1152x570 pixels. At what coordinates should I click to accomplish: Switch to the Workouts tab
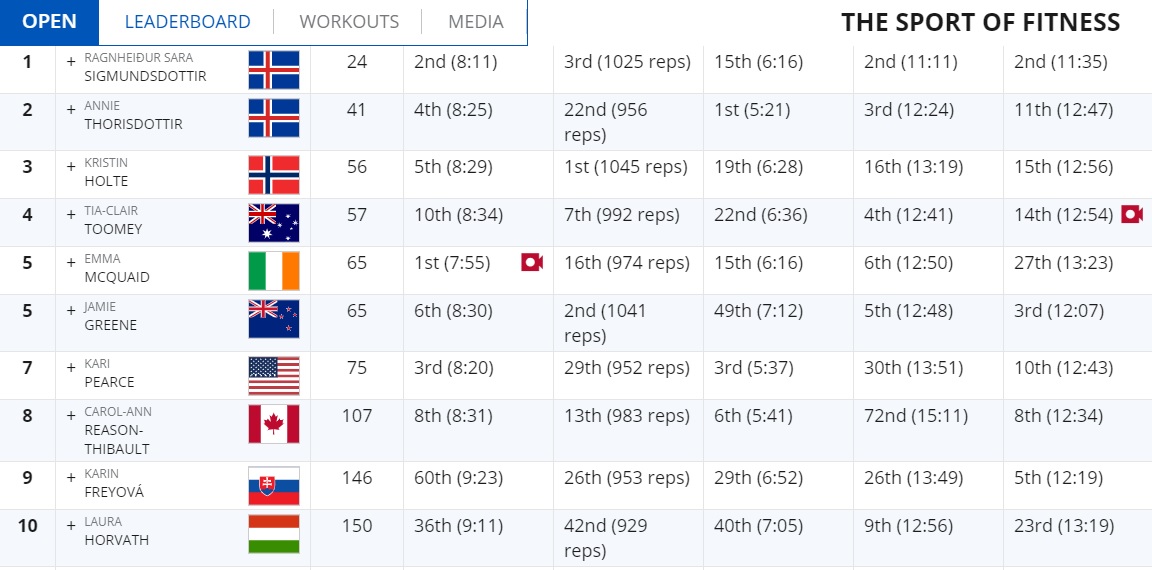(x=349, y=22)
